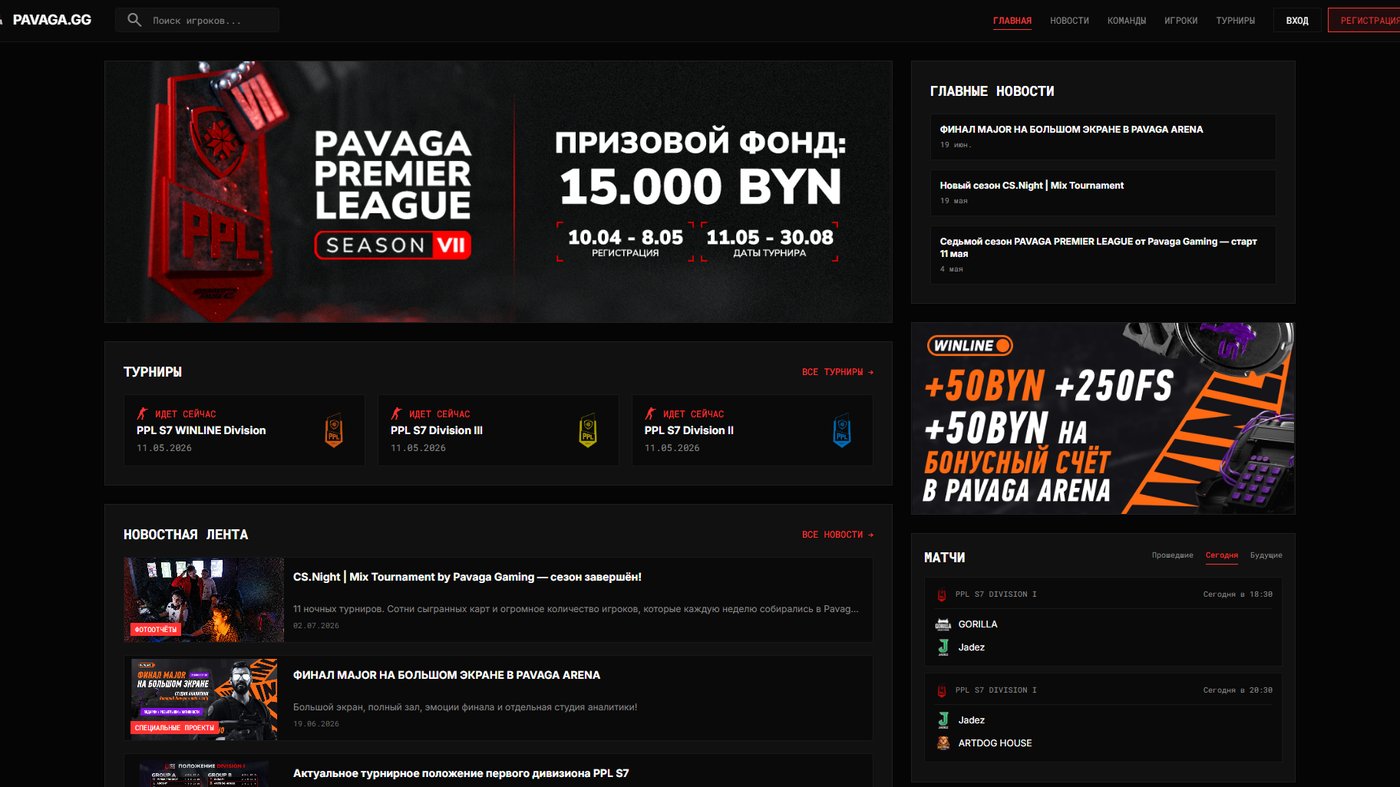The image size is (1400, 787).
Task: Focus the Поиск игроков search field
Action: click(197, 20)
